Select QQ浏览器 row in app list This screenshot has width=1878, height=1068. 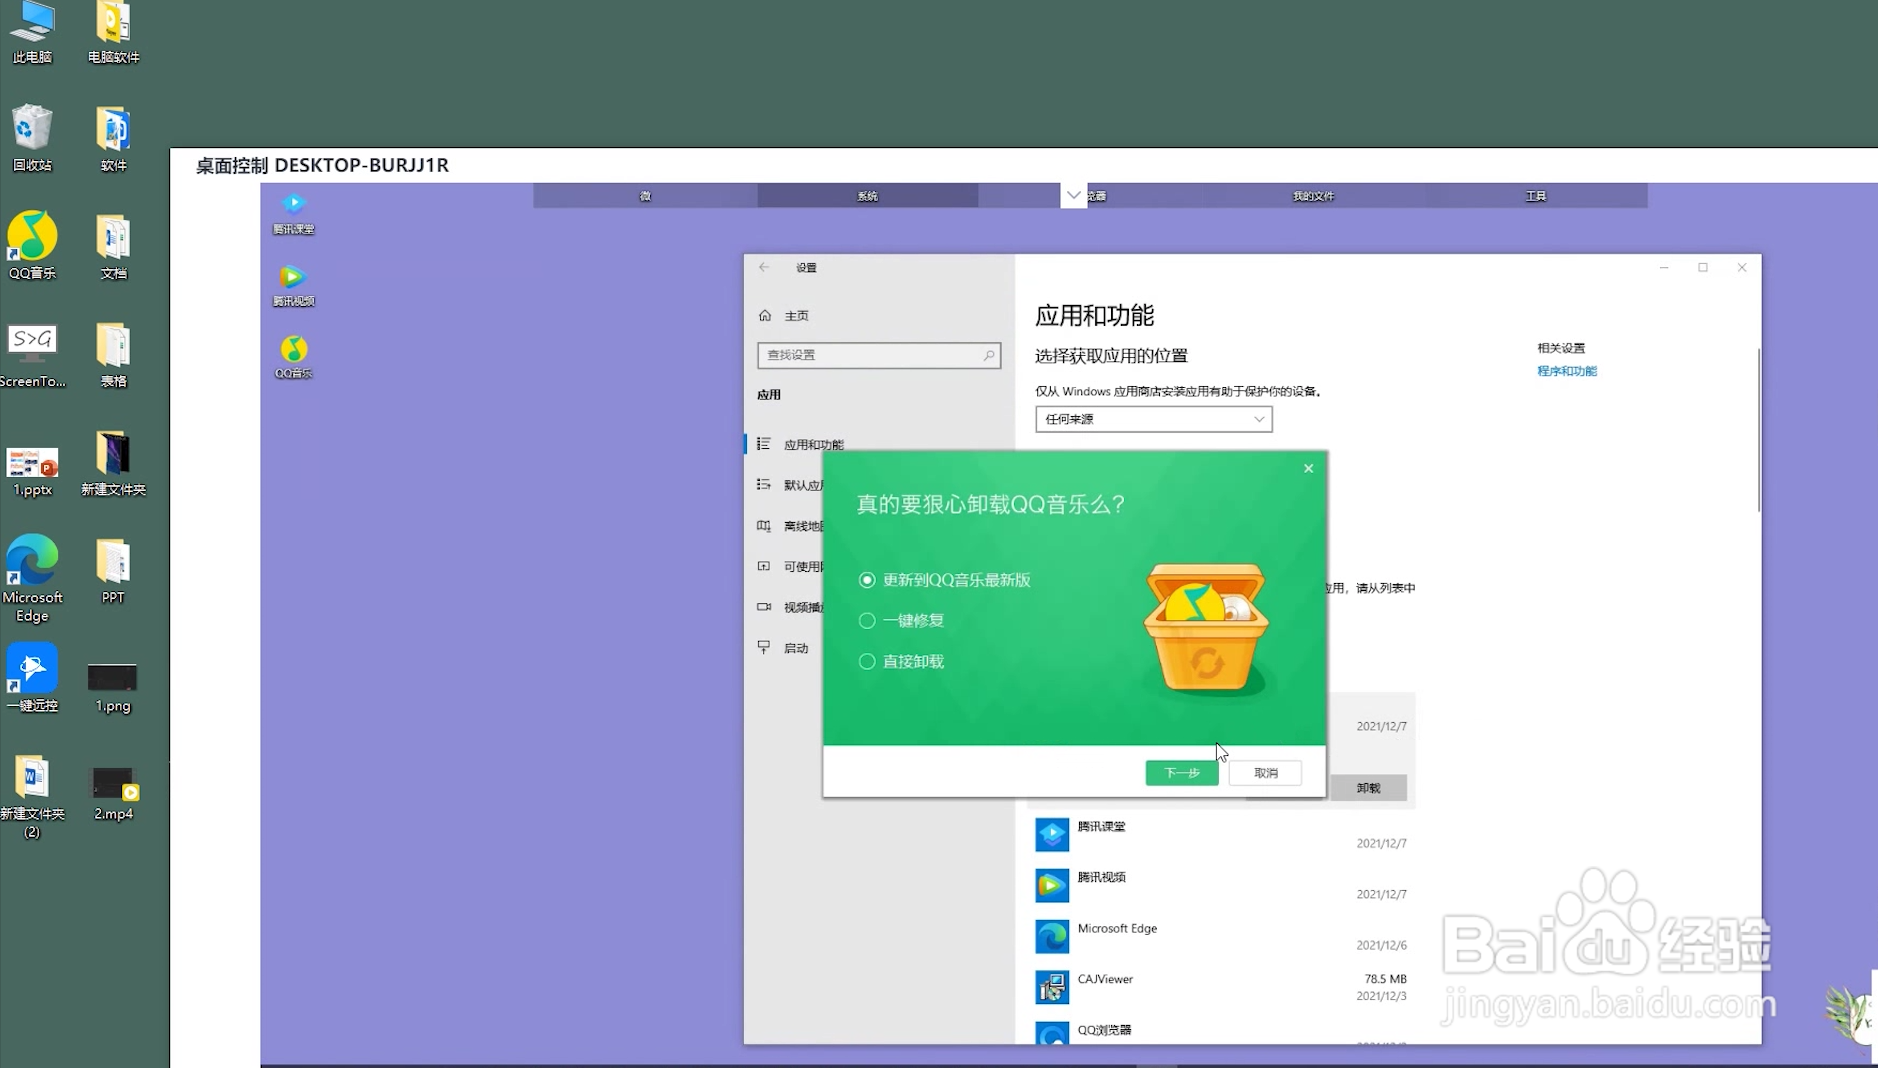pyautogui.click(x=1222, y=1032)
